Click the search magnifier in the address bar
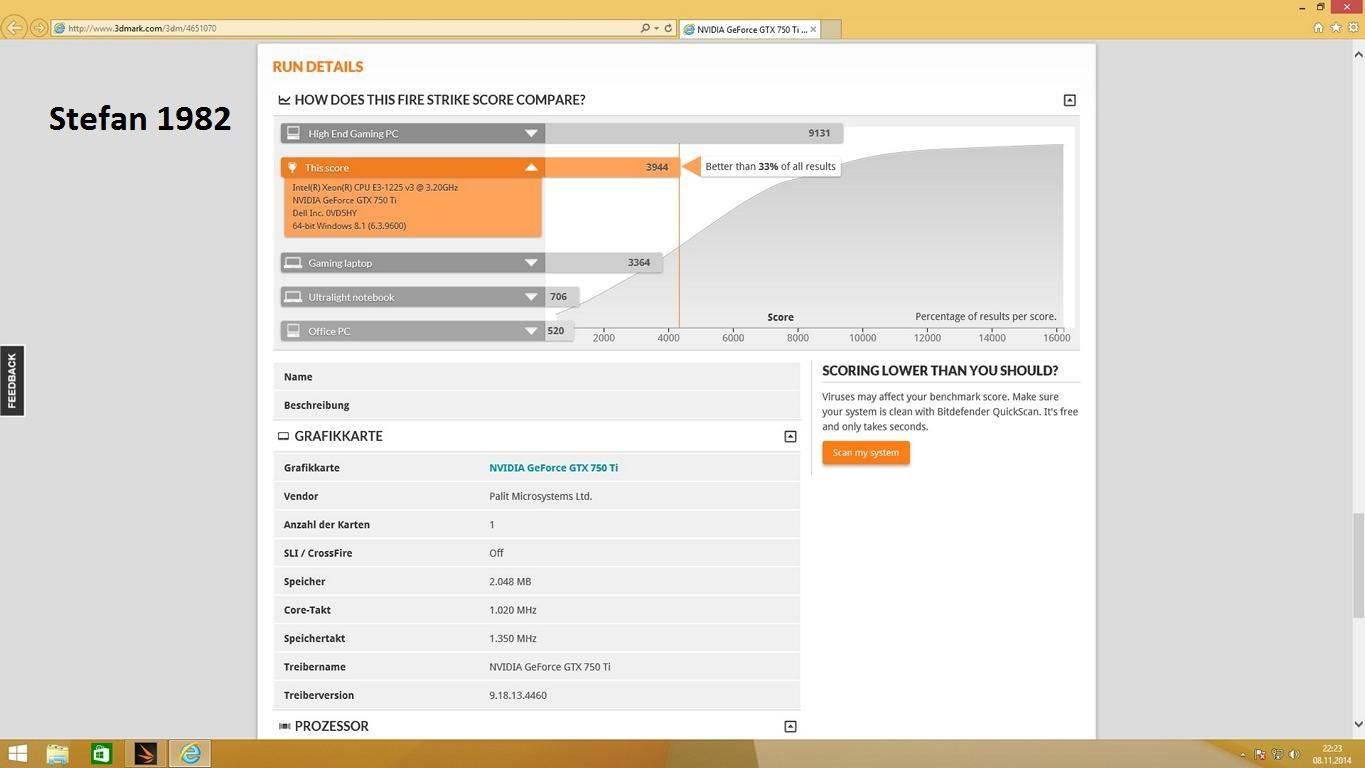 click(x=645, y=28)
